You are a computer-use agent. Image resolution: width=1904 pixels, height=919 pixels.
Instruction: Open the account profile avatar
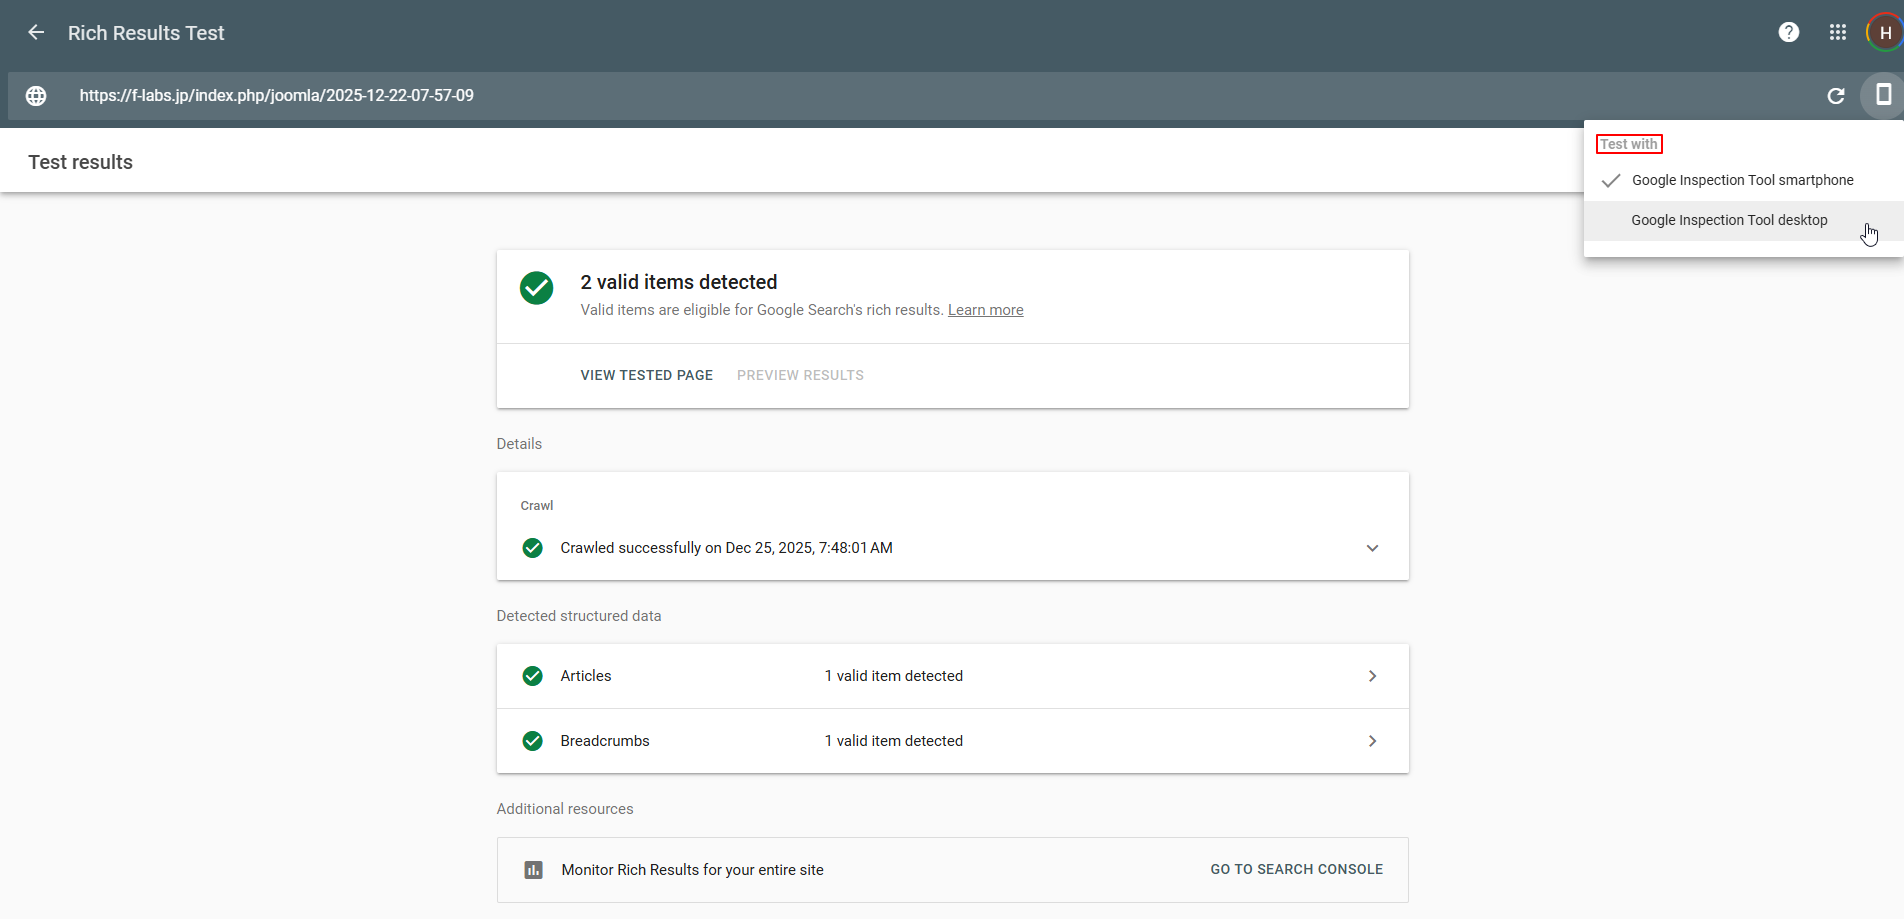[1884, 33]
